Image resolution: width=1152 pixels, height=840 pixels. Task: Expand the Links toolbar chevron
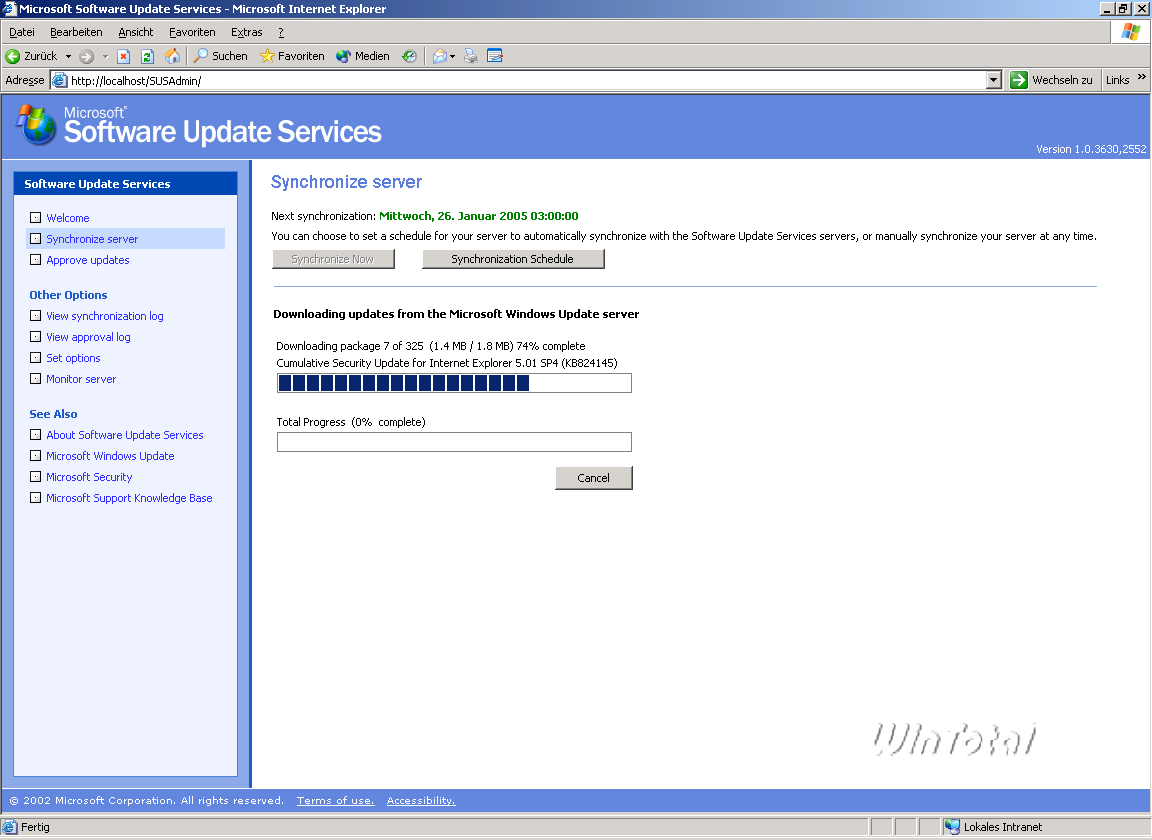pos(1141,77)
